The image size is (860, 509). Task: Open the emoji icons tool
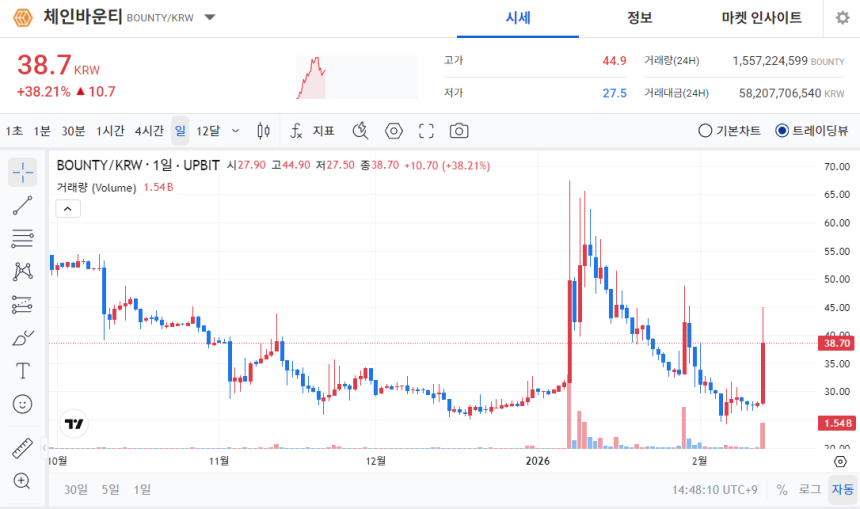(x=22, y=405)
